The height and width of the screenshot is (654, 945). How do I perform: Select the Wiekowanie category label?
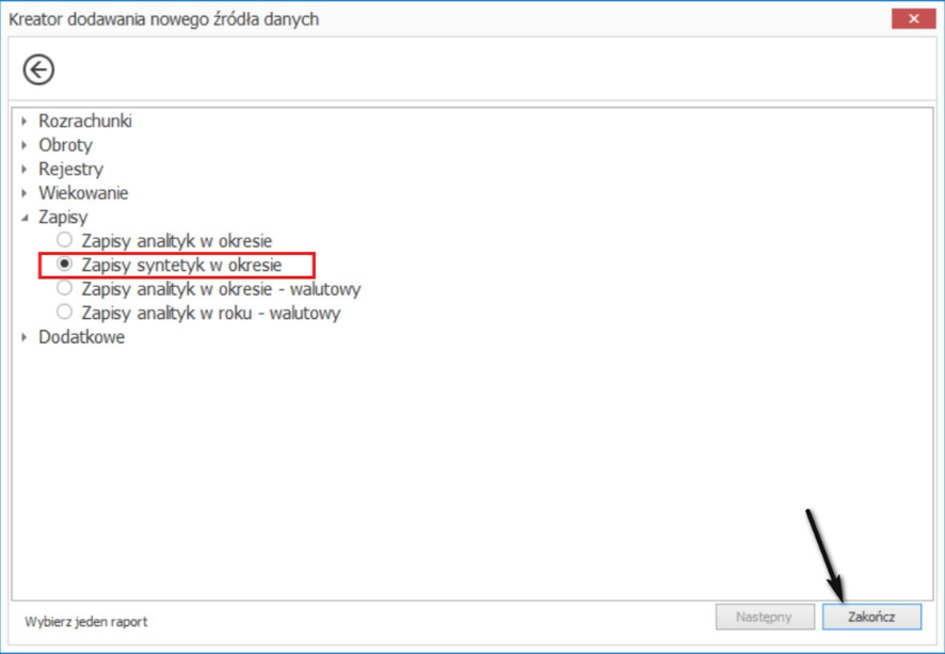(x=83, y=193)
